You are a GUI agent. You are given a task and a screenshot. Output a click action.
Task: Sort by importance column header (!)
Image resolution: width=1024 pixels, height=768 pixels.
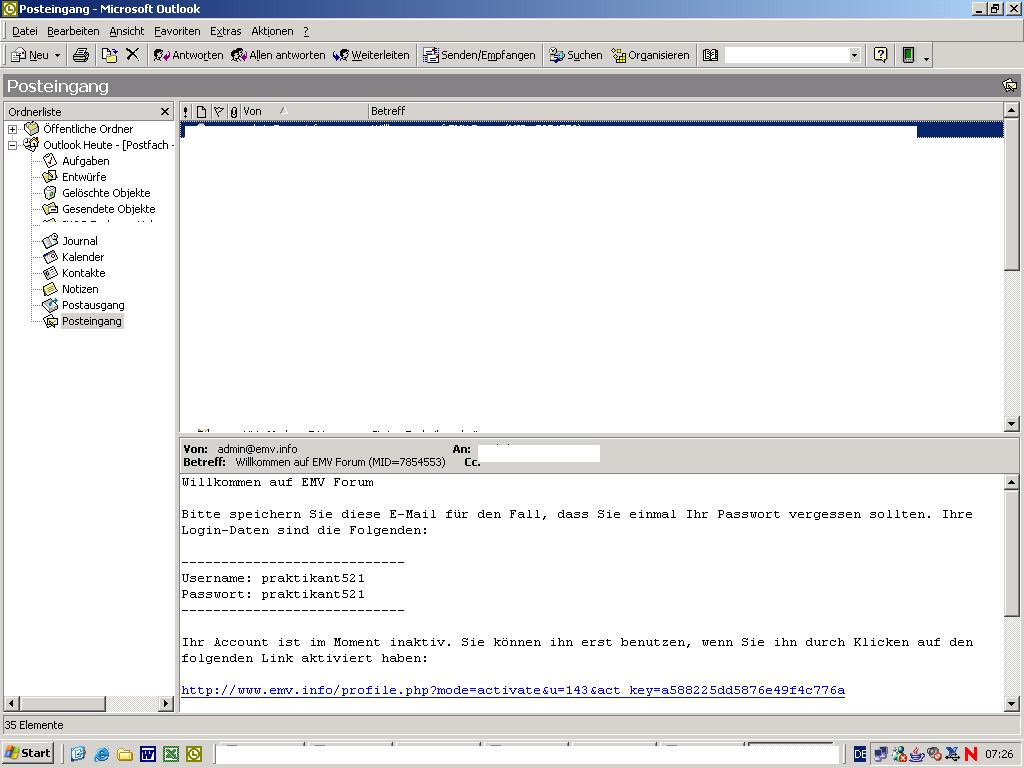(186, 112)
